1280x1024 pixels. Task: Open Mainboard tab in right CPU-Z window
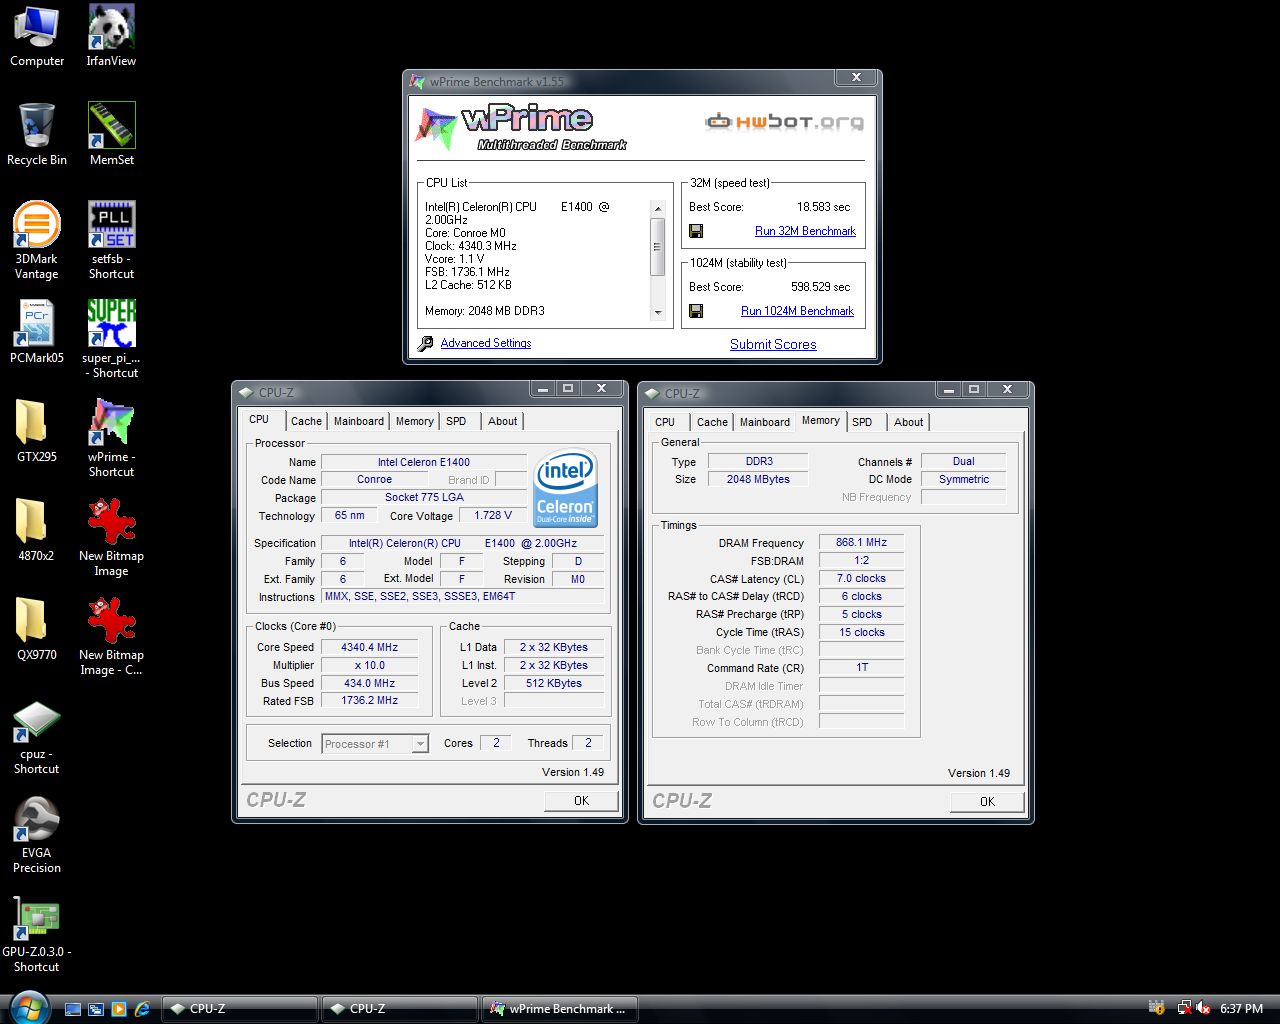[x=765, y=422]
